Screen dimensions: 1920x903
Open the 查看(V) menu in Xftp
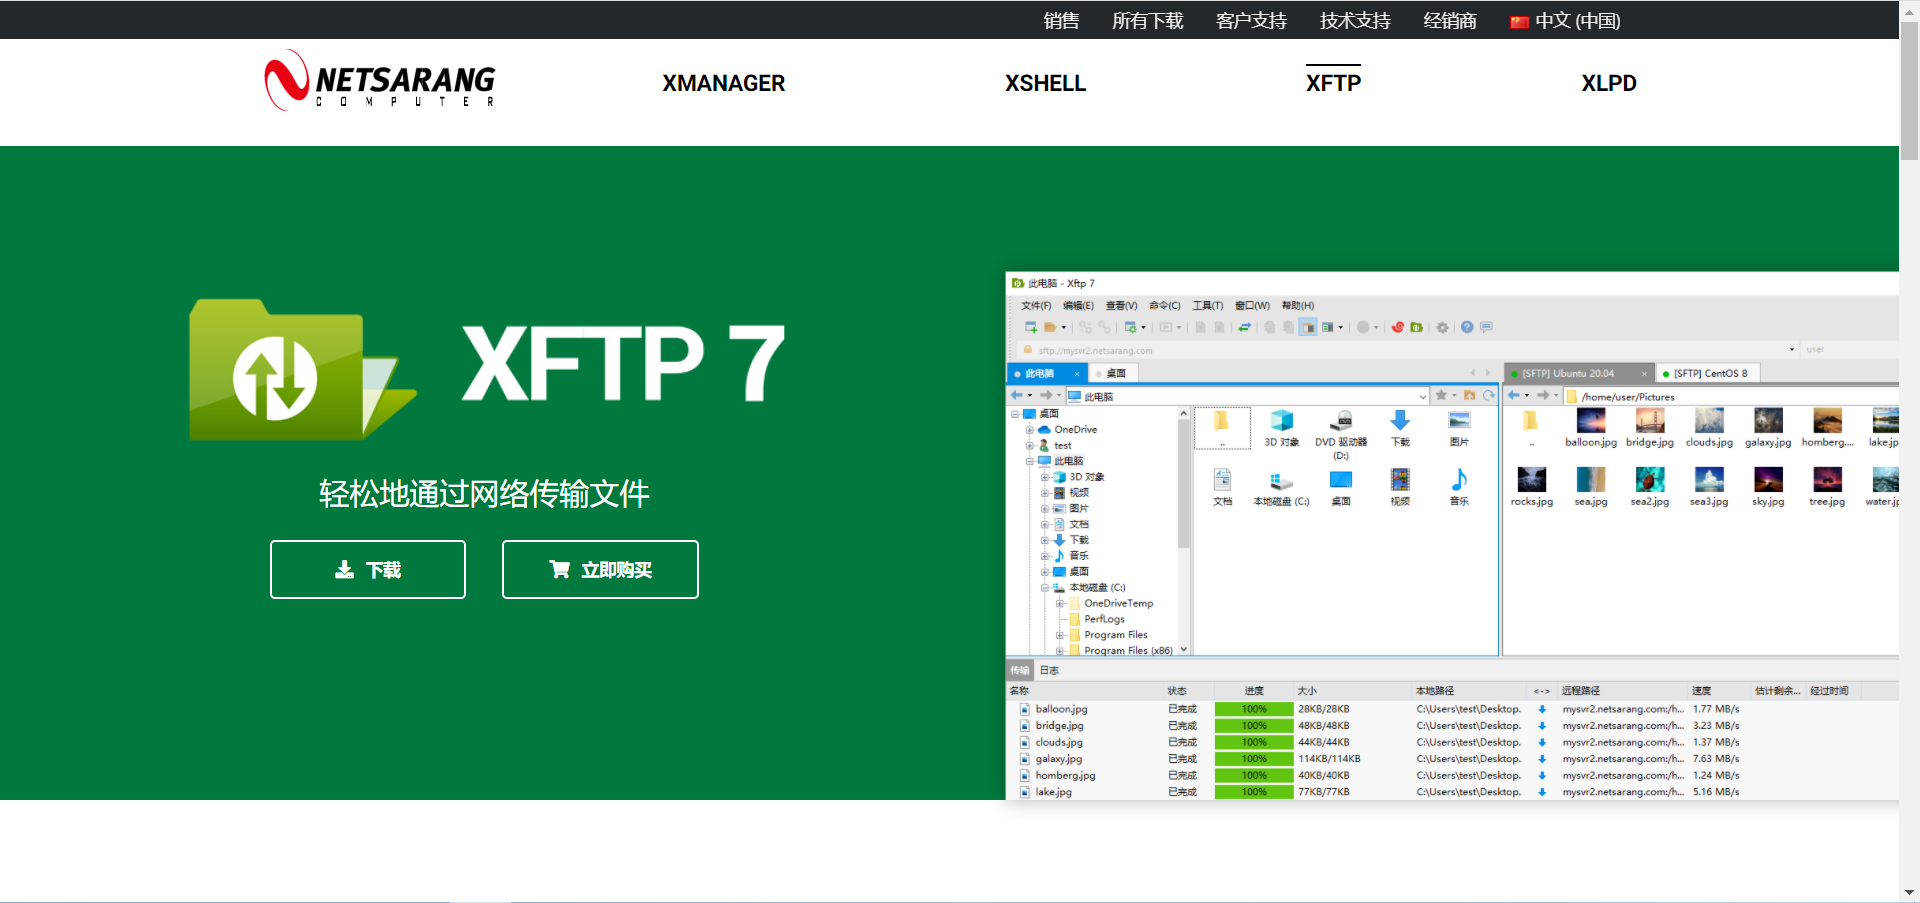1121,305
